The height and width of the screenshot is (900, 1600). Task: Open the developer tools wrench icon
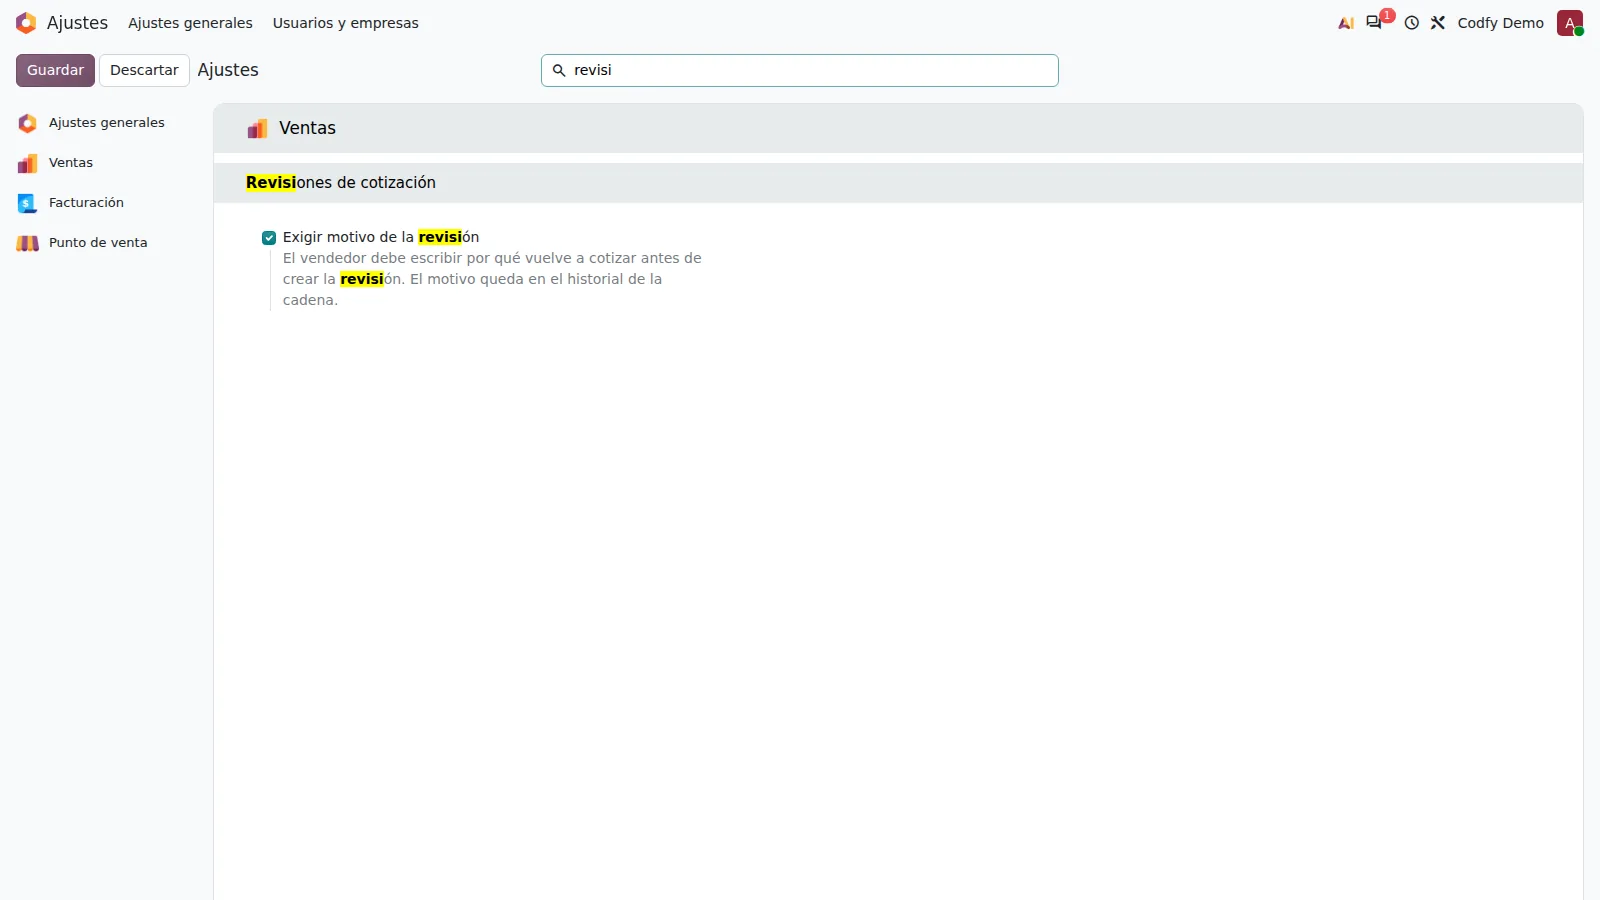coord(1438,23)
